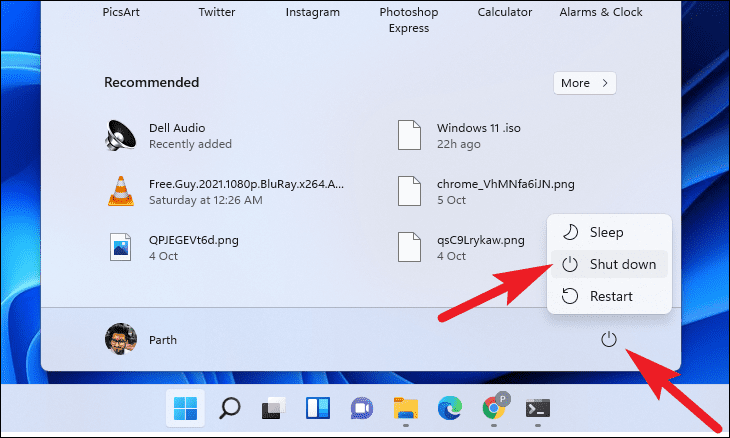Click the Shut down power glyph
This screenshot has height=438, width=730.
coord(570,264)
